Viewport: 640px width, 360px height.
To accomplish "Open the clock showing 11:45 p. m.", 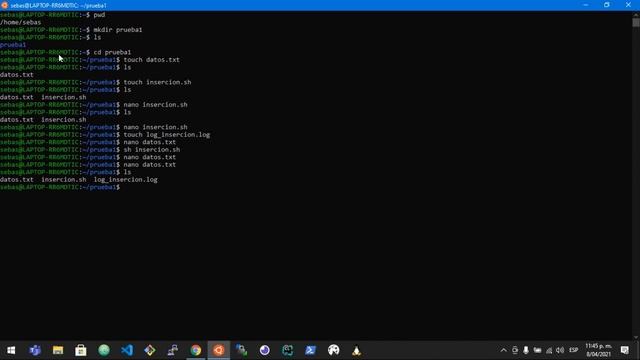I will click(598, 350).
